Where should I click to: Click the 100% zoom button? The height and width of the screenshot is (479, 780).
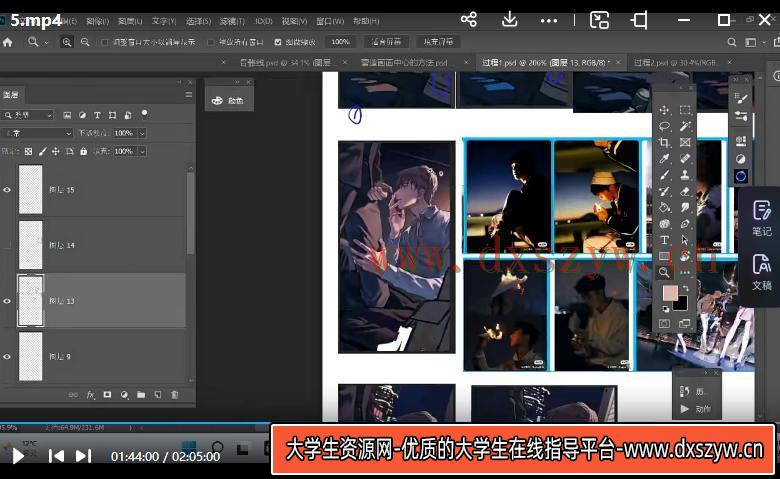[x=341, y=42]
